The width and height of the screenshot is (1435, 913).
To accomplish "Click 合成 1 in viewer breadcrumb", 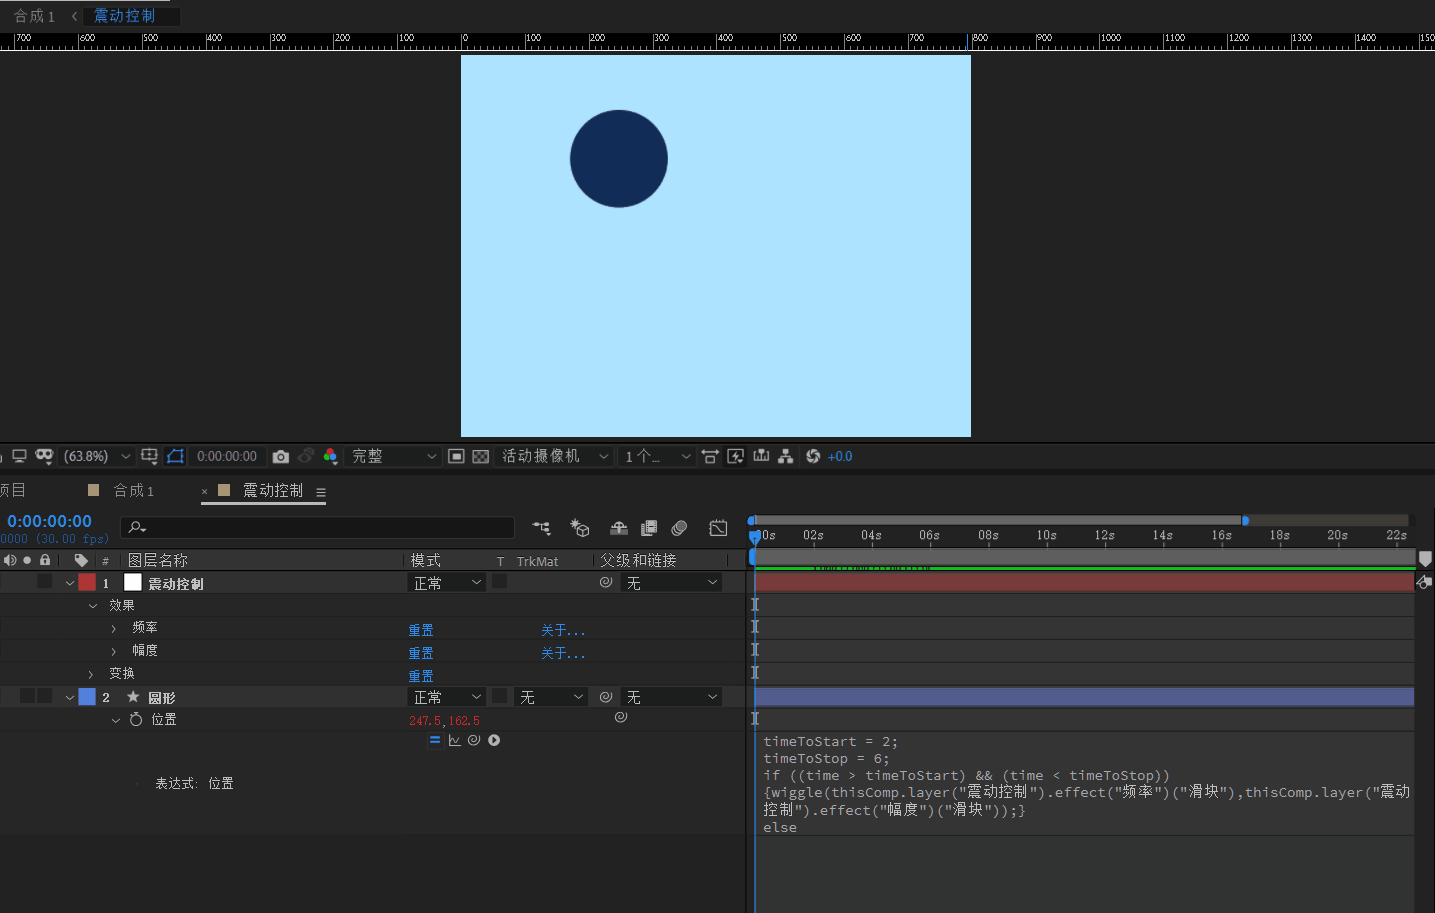I will (35, 16).
